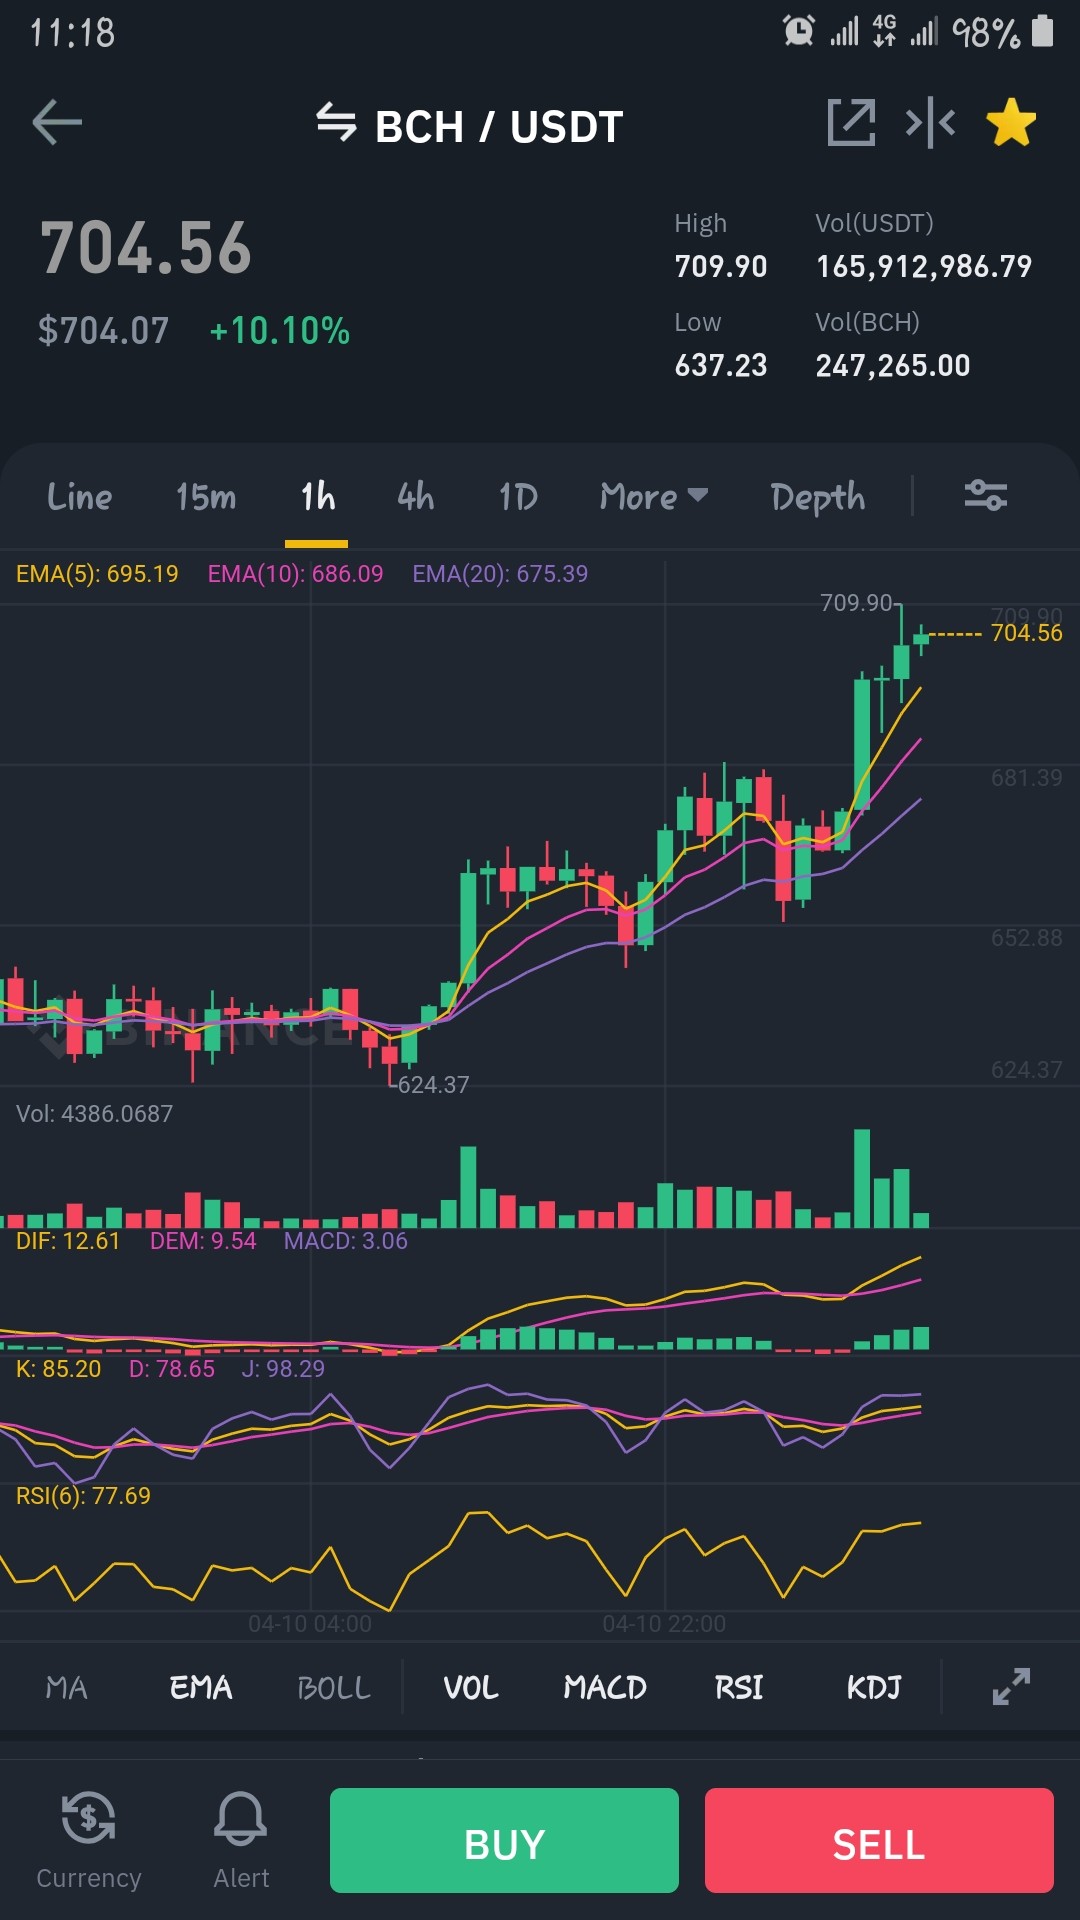Tap the back arrow icon
The width and height of the screenshot is (1080, 1920).
coord(57,124)
